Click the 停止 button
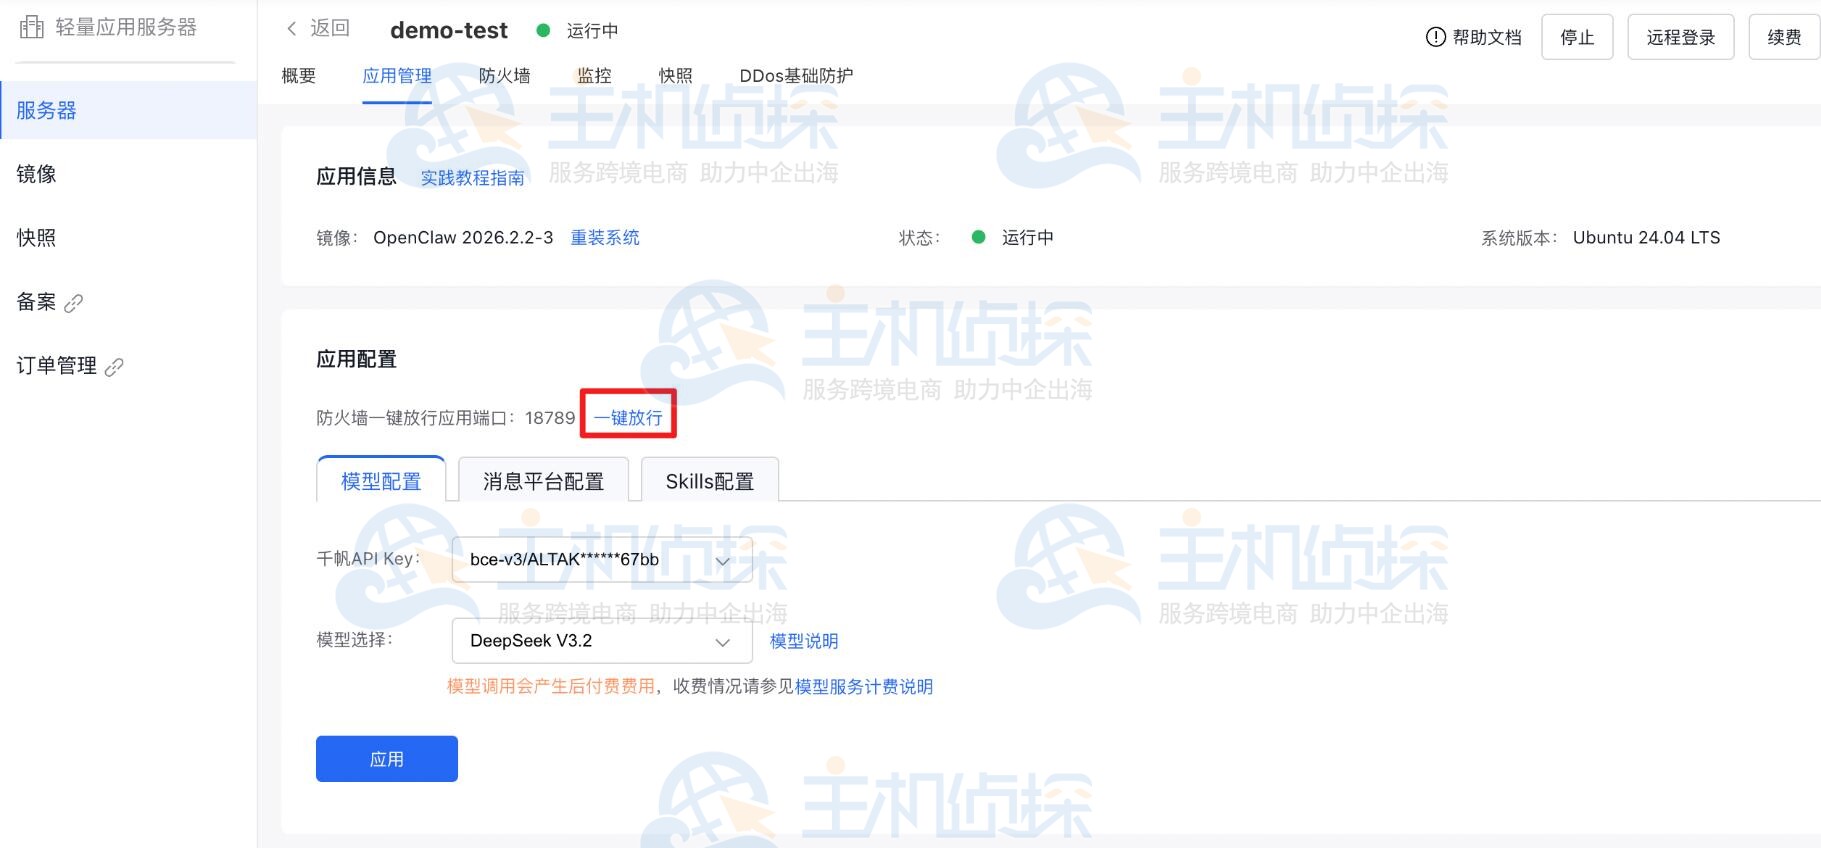The width and height of the screenshot is (1821, 848). click(1577, 37)
